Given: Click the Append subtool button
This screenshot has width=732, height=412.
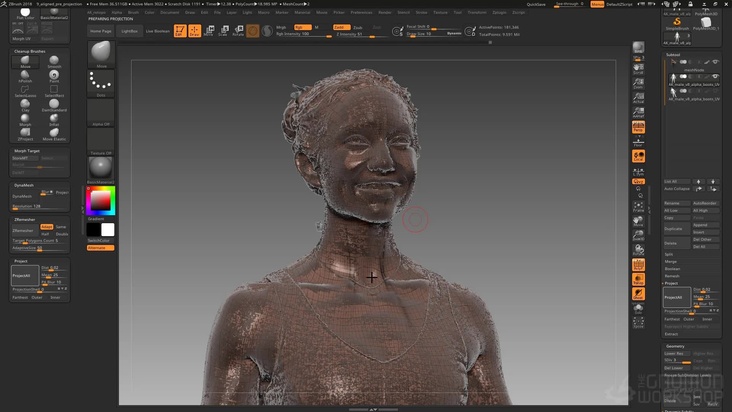Looking at the screenshot, I should point(705,225).
